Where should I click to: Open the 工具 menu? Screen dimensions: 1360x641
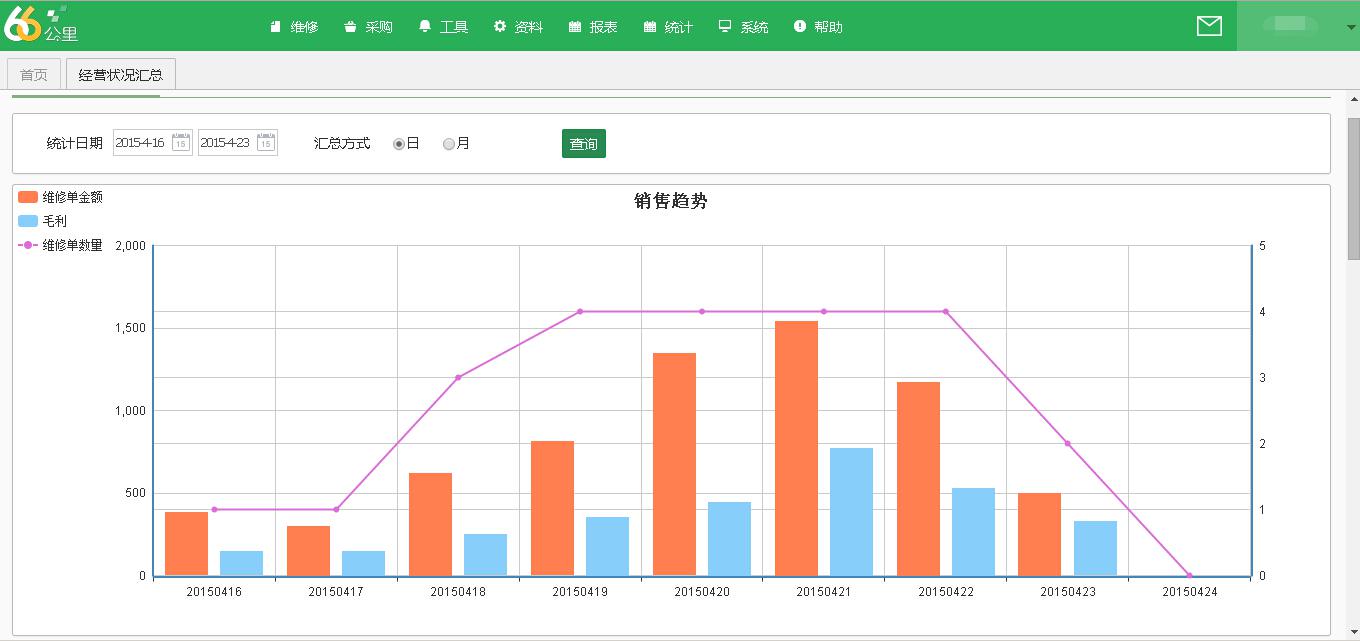pyautogui.click(x=443, y=27)
